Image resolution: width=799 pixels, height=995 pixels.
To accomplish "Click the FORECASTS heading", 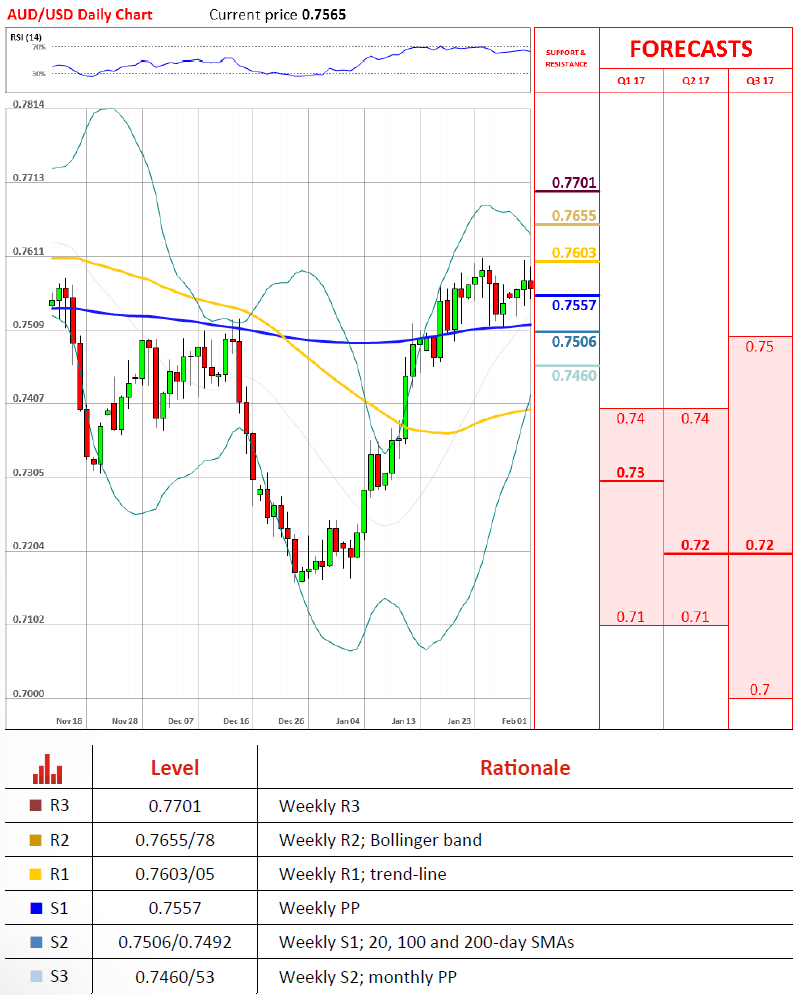I will coord(691,49).
